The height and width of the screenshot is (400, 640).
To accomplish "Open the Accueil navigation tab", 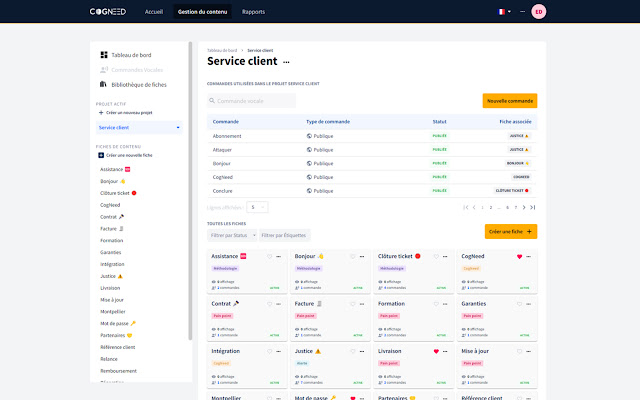I will coord(153,12).
